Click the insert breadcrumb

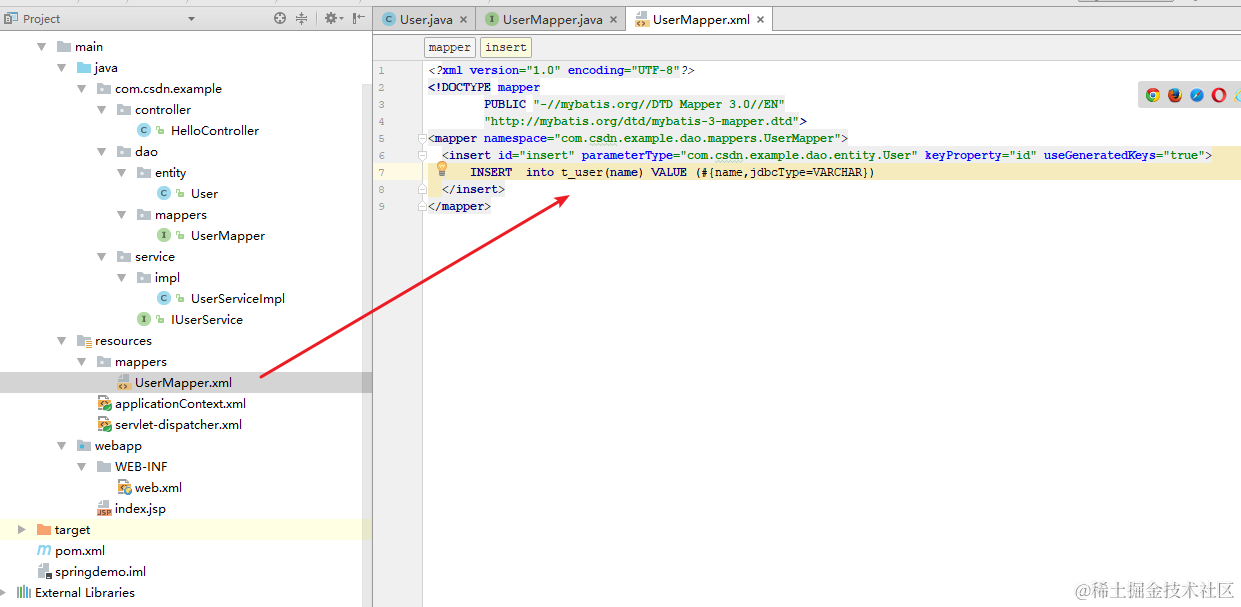[x=506, y=47]
